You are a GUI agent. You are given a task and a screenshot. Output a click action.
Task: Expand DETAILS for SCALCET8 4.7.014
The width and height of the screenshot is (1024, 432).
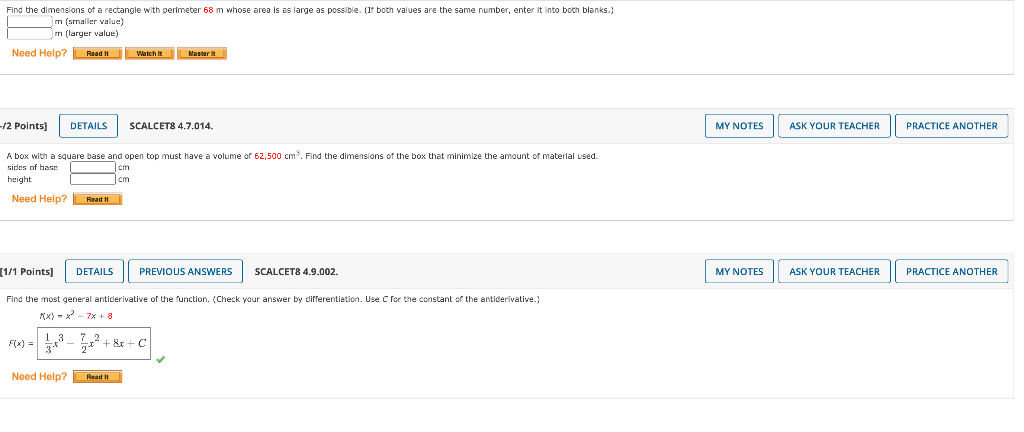click(x=89, y=126)
